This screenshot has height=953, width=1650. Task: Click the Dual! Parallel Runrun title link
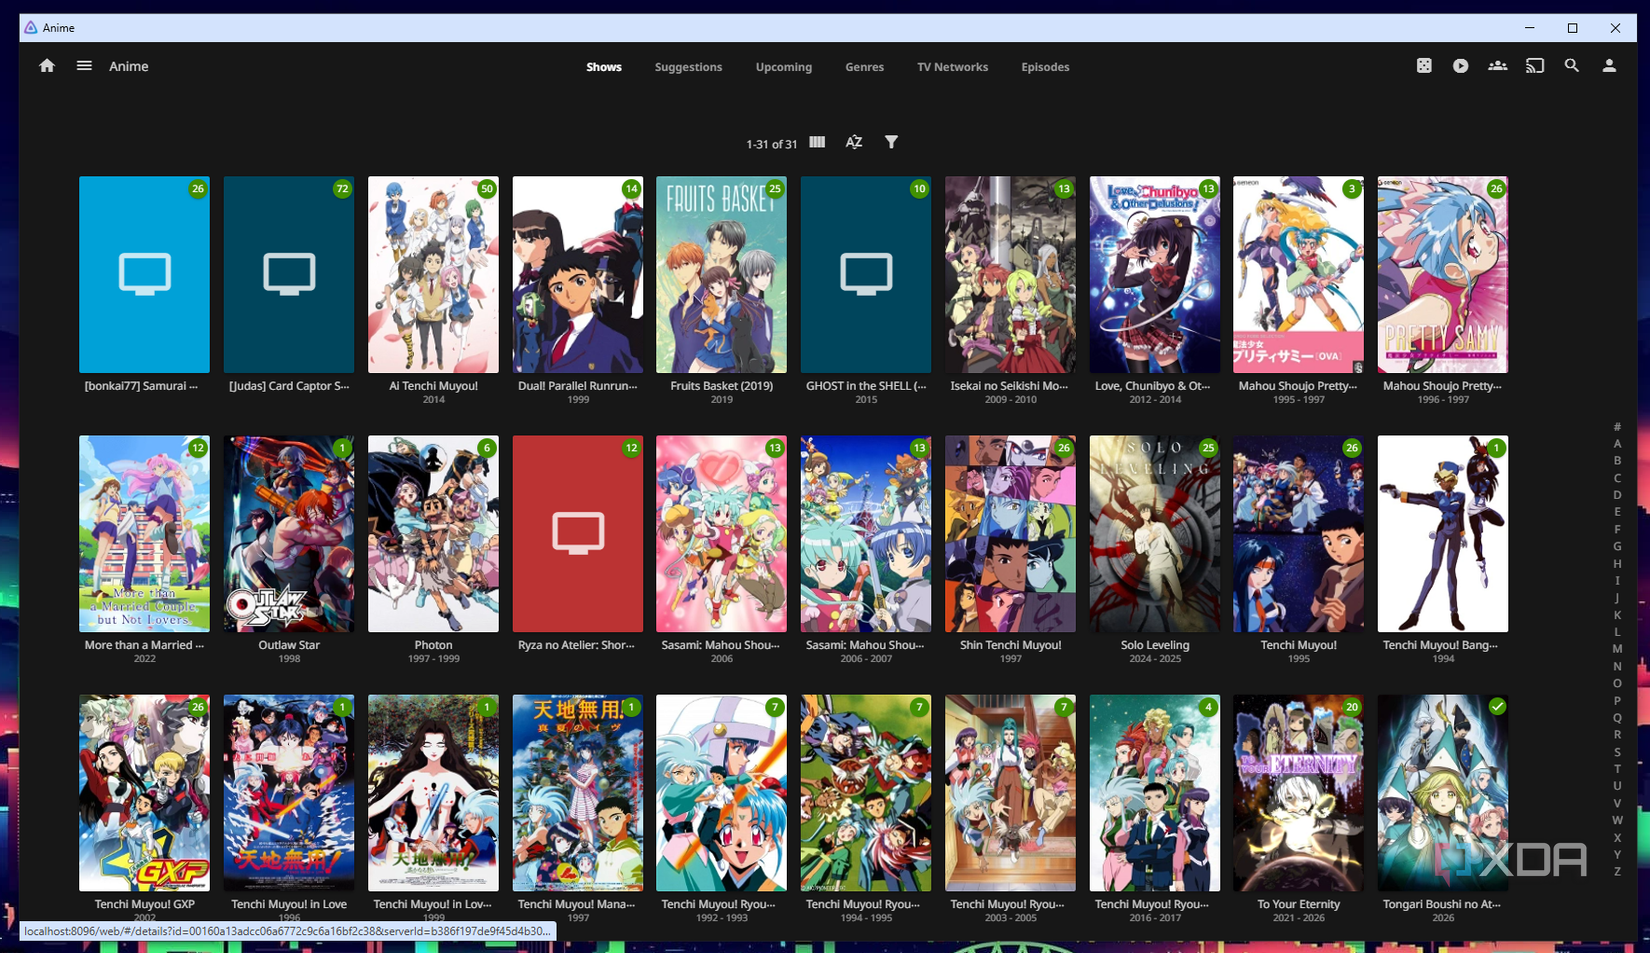point(578,386)
